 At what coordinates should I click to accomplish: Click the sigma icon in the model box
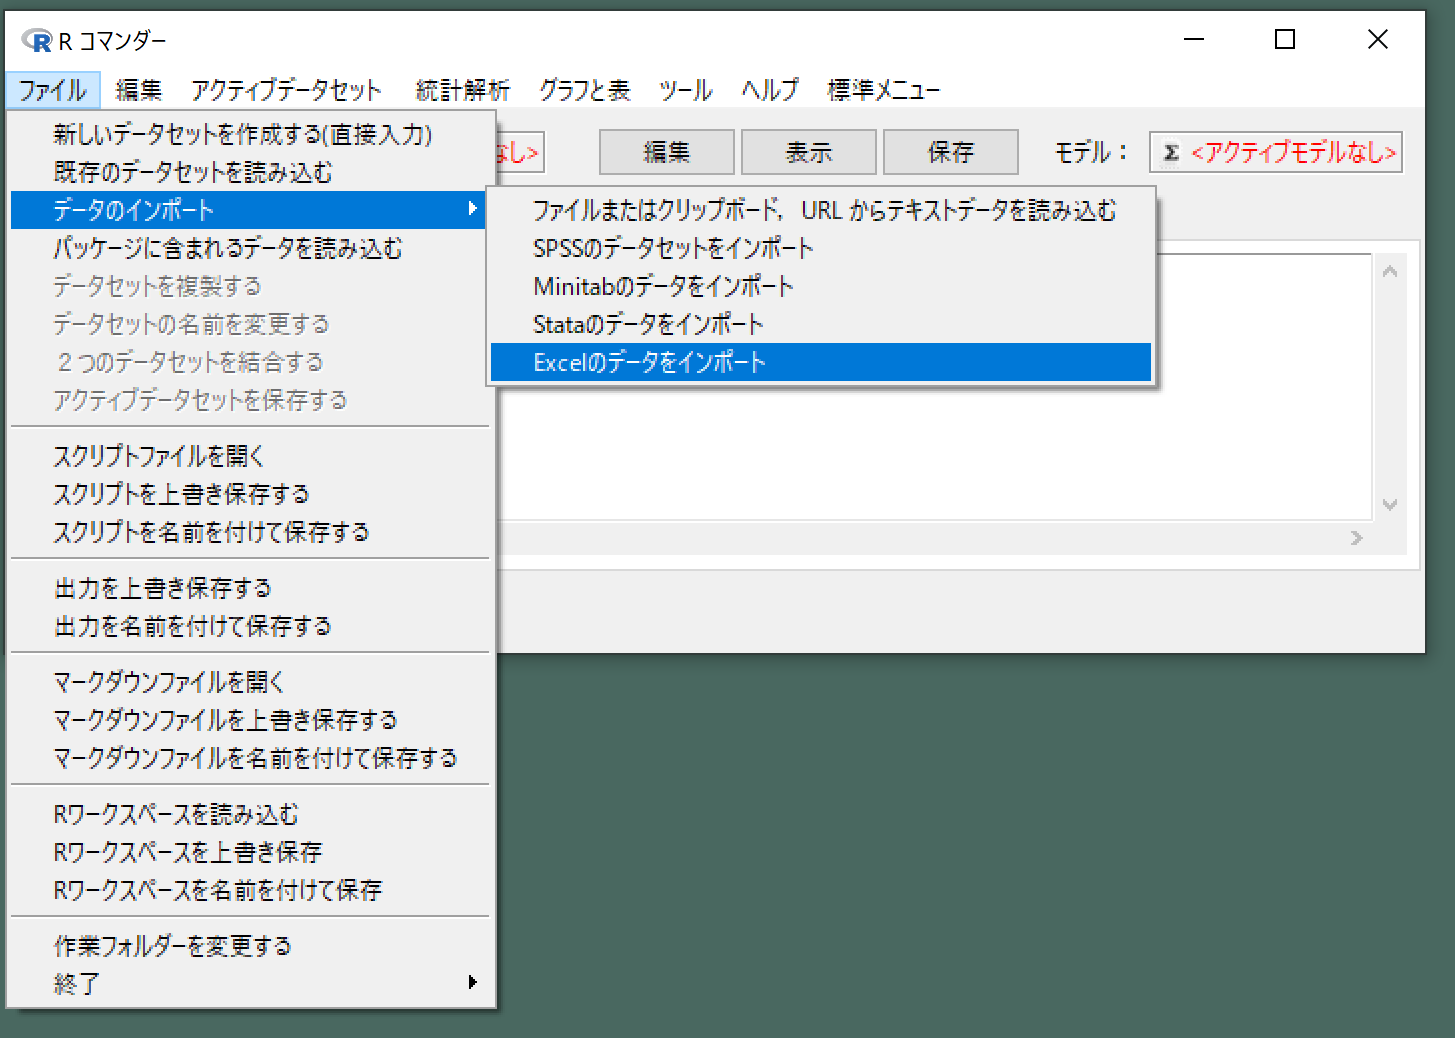[1171, 153]
